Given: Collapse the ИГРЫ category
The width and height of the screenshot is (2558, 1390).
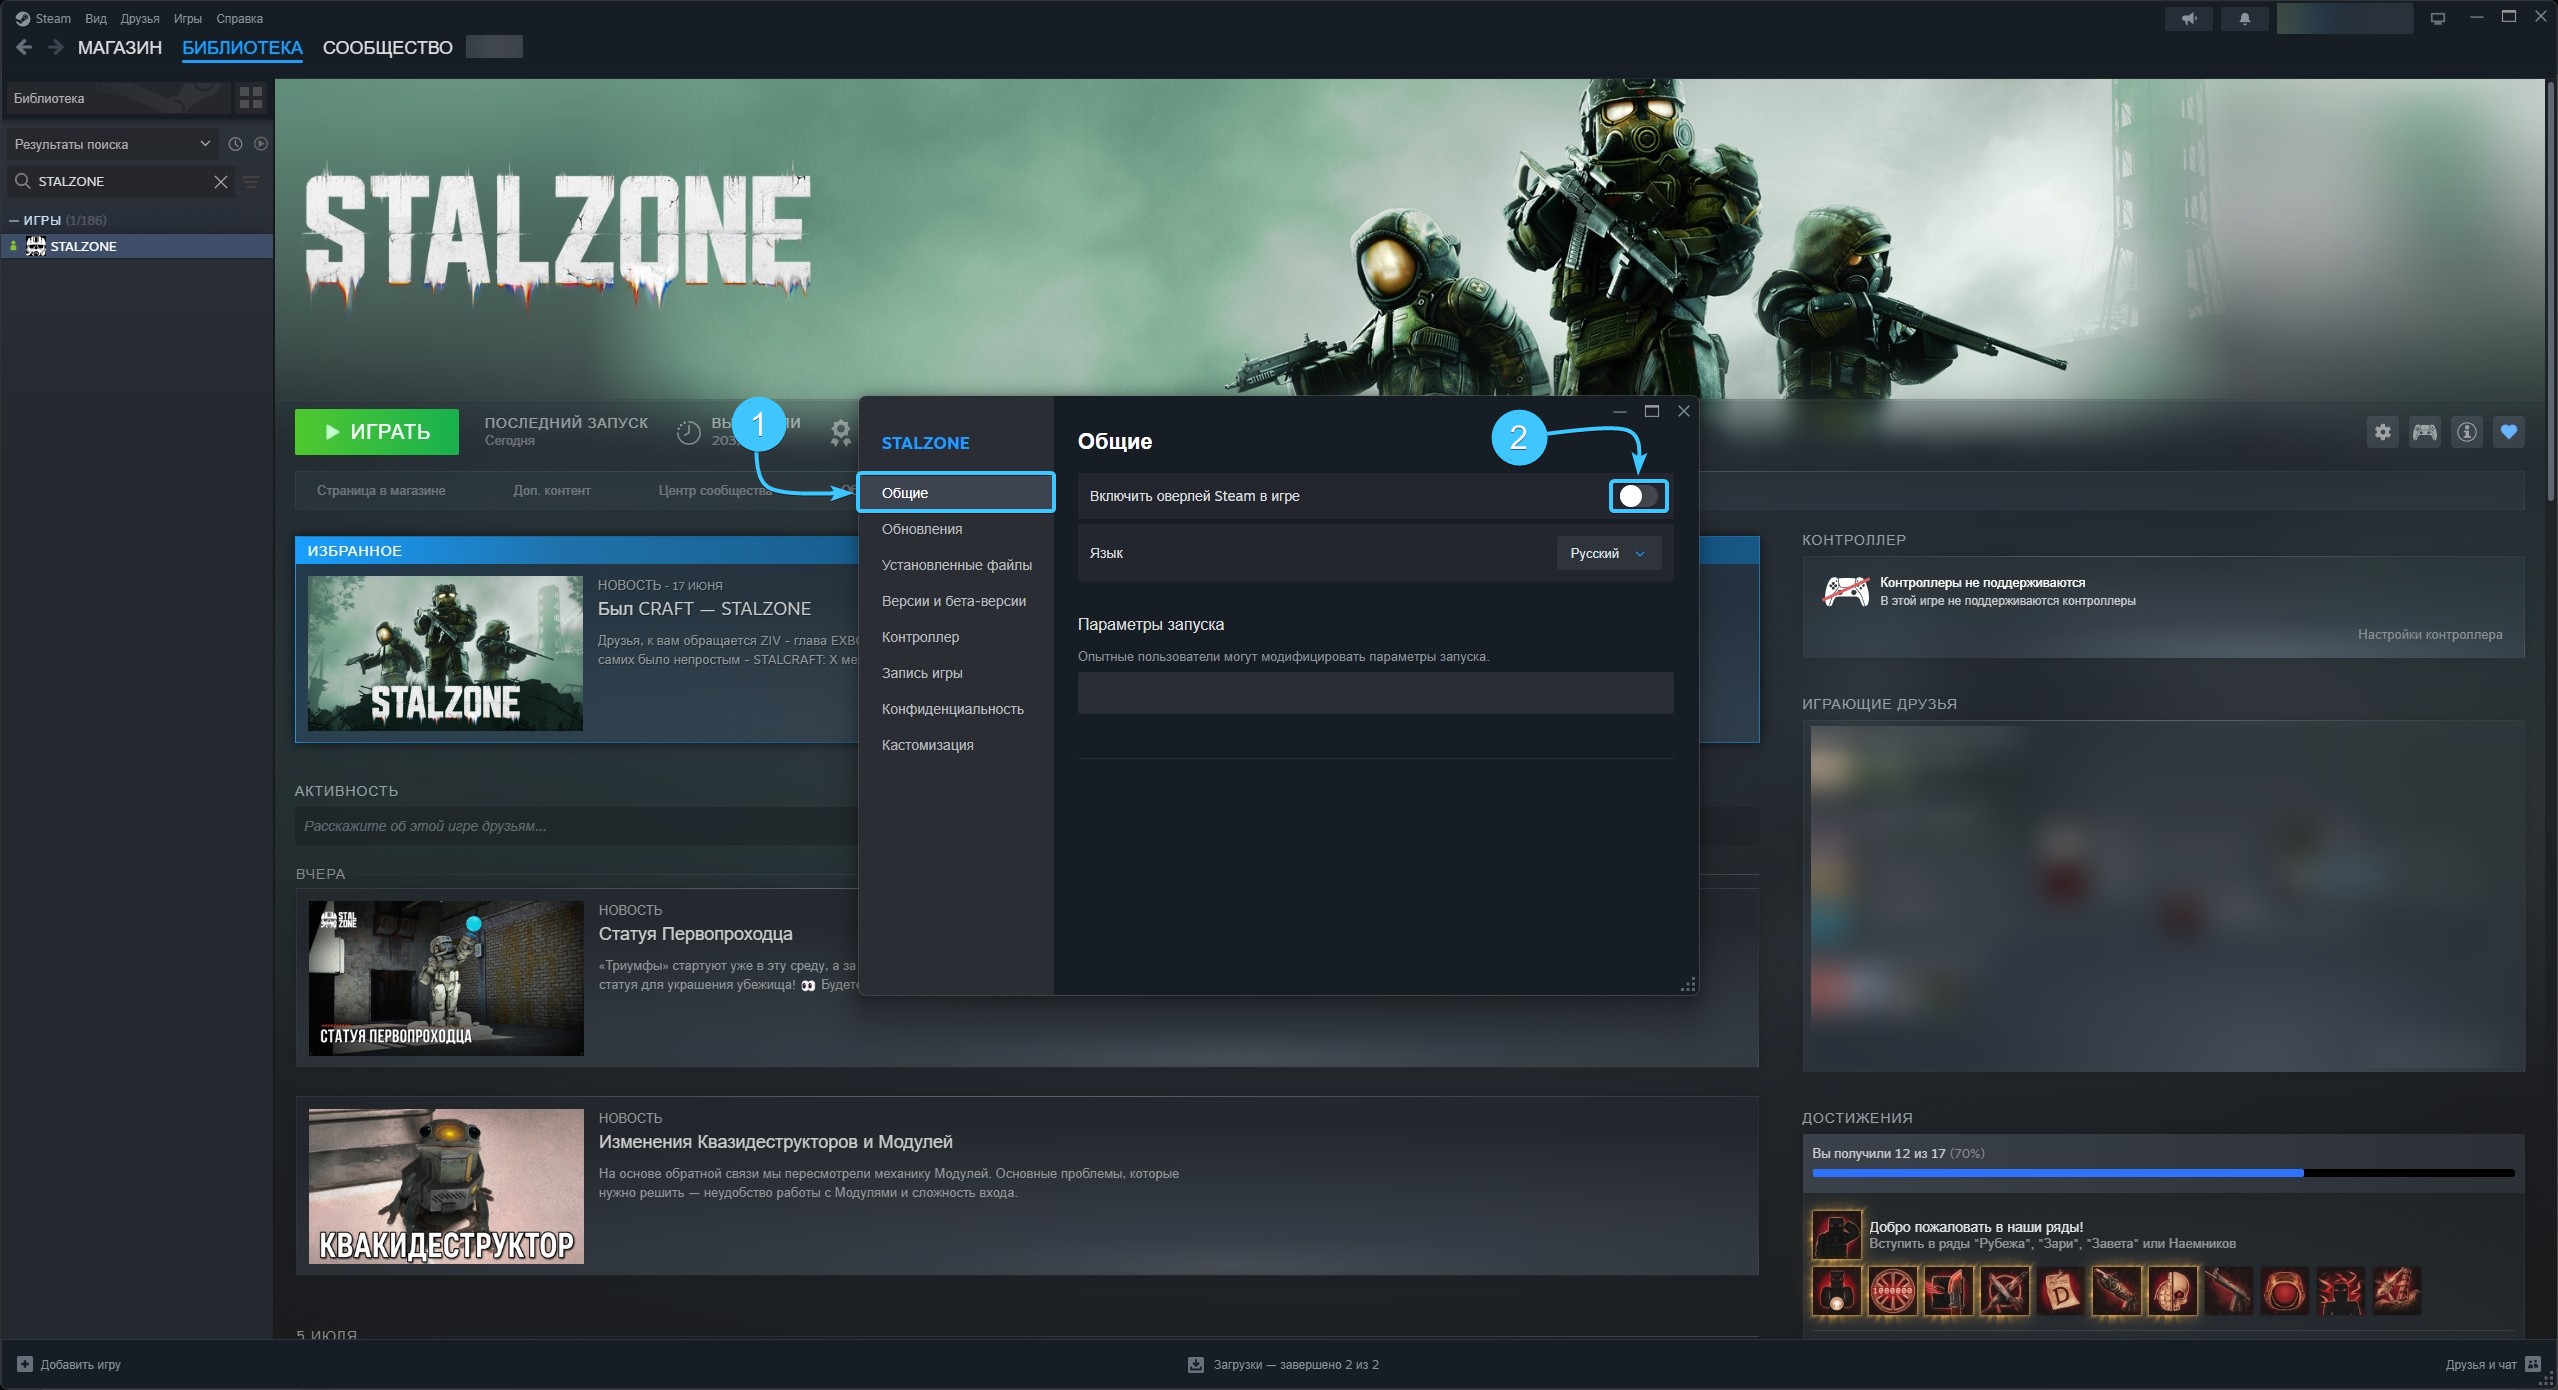Looking at the screenshot, I should click(14, 220).
